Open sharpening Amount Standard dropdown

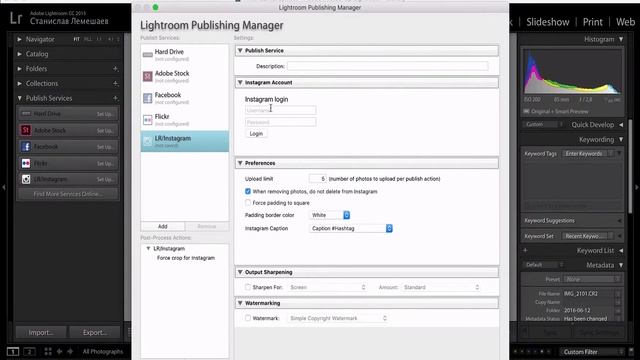[x=441, y=287]
